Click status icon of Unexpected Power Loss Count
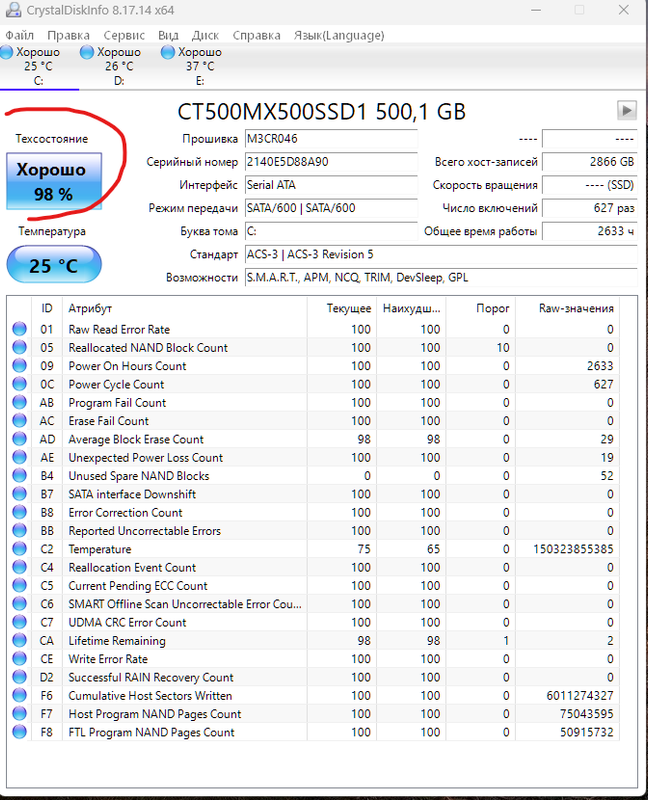Image resolution: width=648 pixels, height=800 pixels. (x=19, y=457)
